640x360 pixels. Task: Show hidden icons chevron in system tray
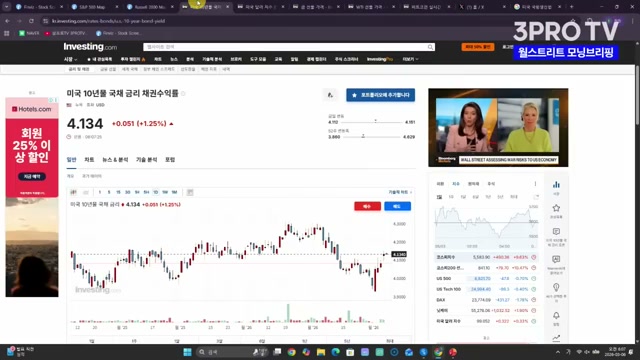coord(558,352)
